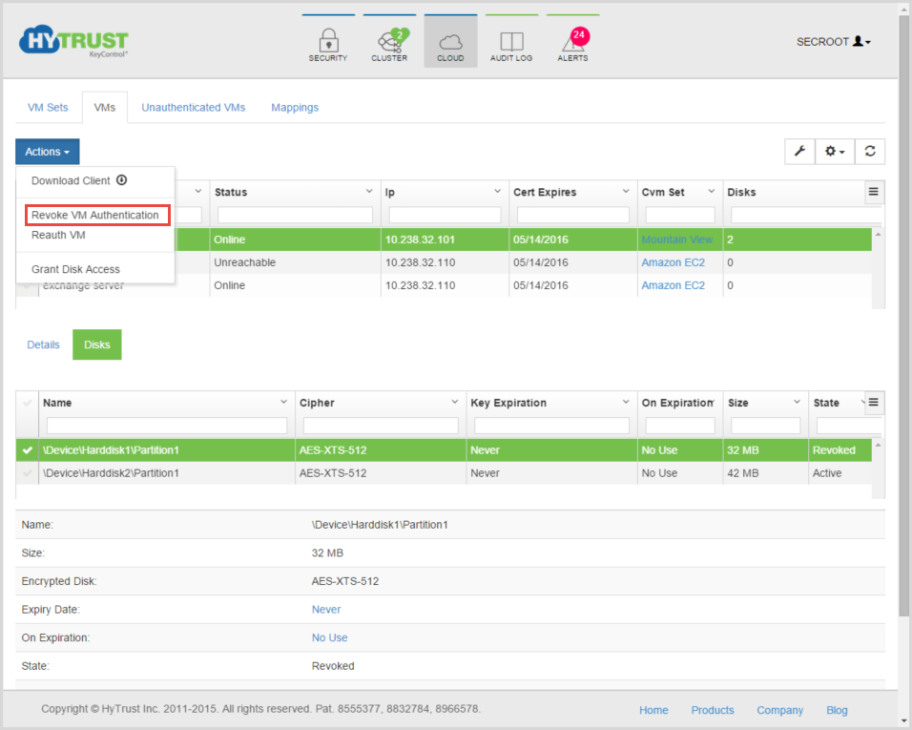Image resolution: width=912 pixels, height=730 pixels.
Task: Open the Actions dropdown button
Action: click(47, 152)
